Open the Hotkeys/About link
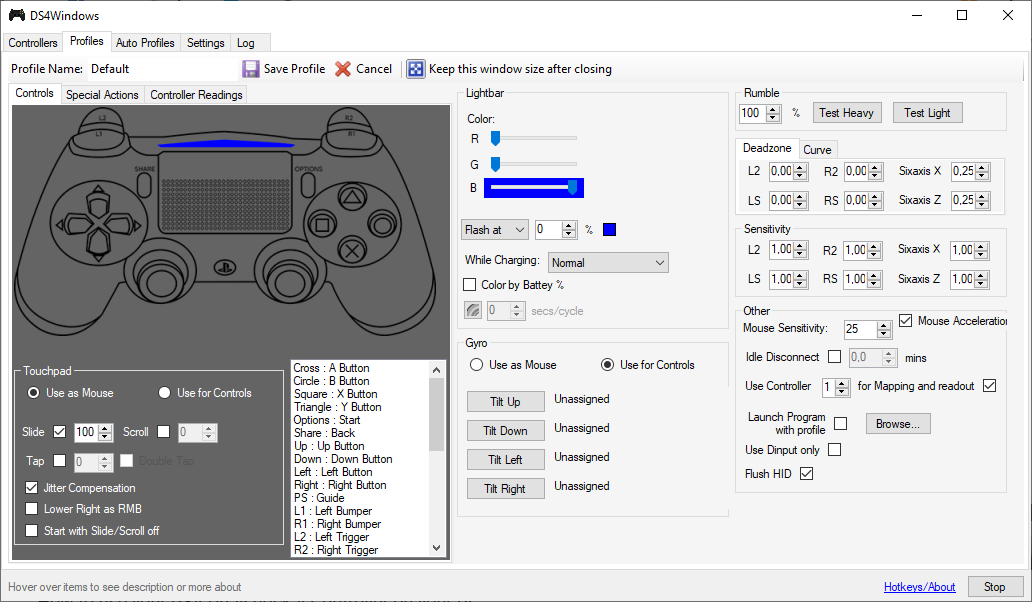Viewport: 1032px width, 602px height. point(919,587)
